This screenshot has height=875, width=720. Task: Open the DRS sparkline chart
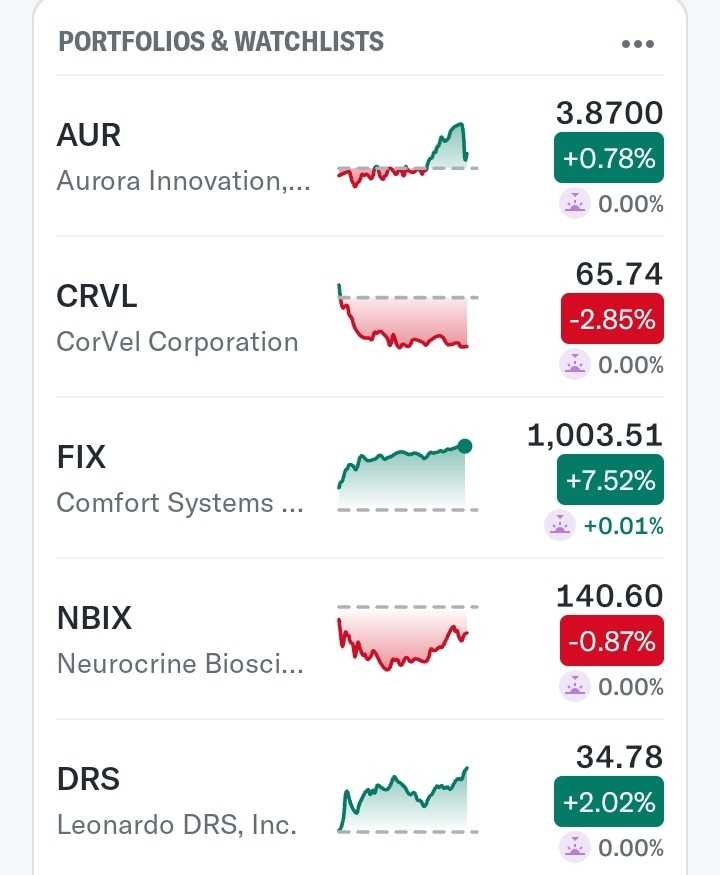(407, 800)
